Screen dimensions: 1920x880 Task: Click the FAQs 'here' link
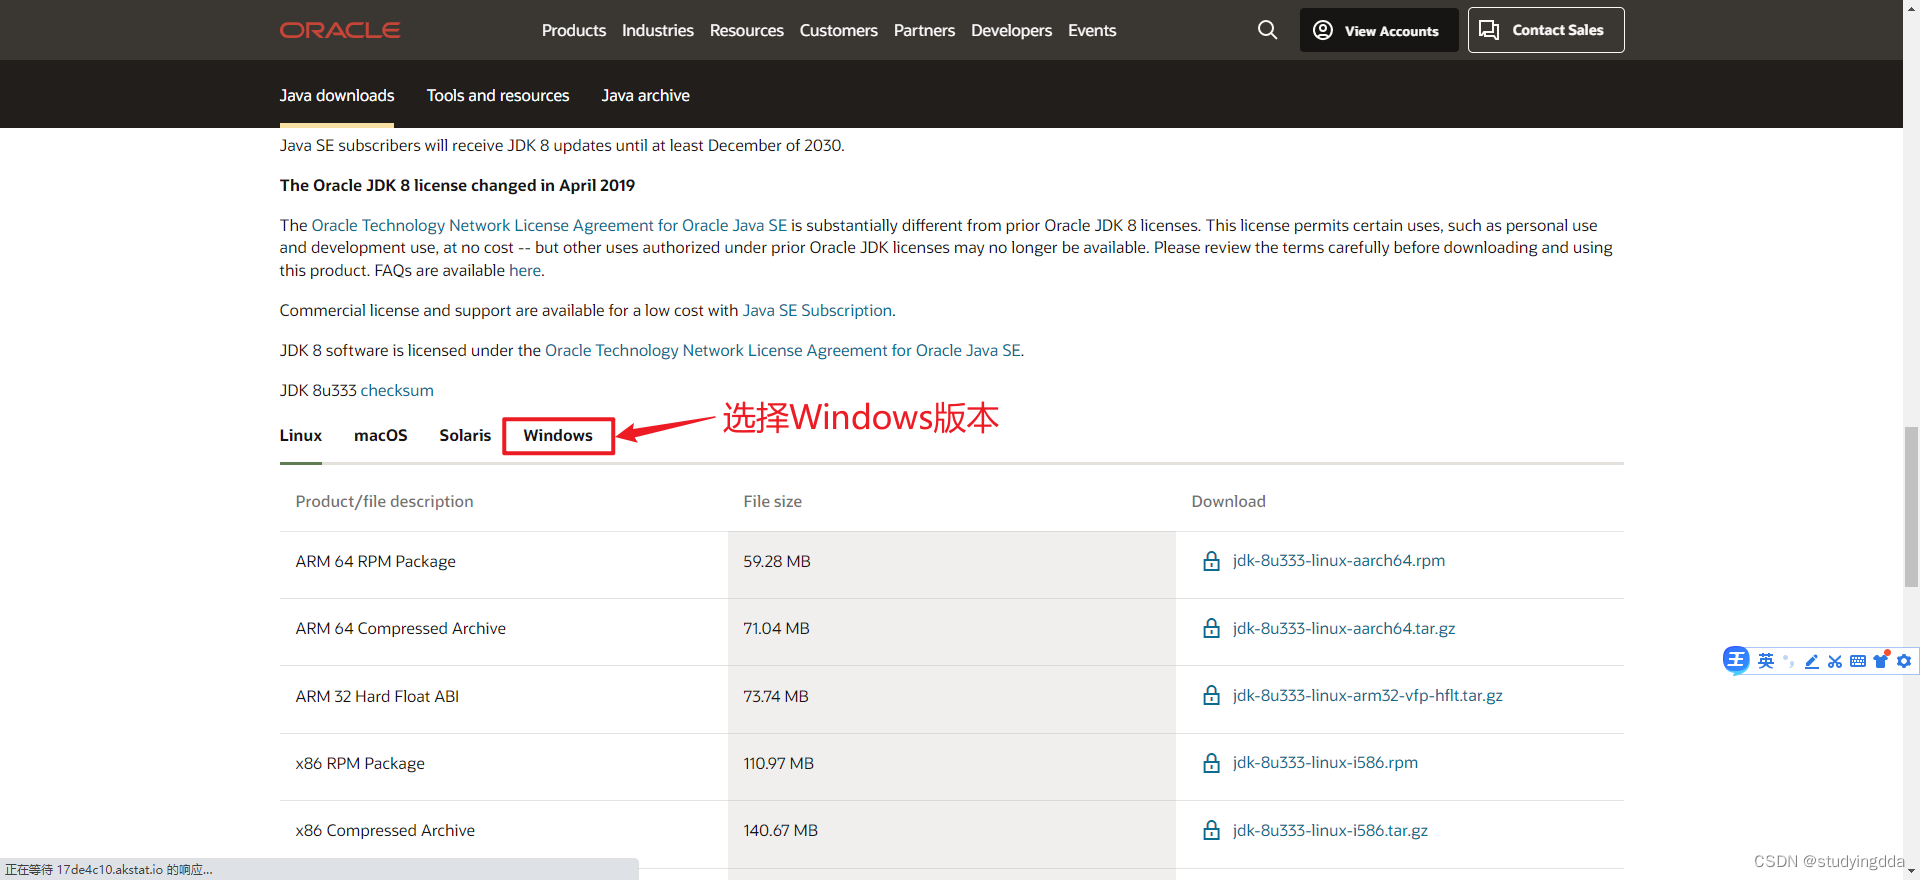(x=525, y=271)
